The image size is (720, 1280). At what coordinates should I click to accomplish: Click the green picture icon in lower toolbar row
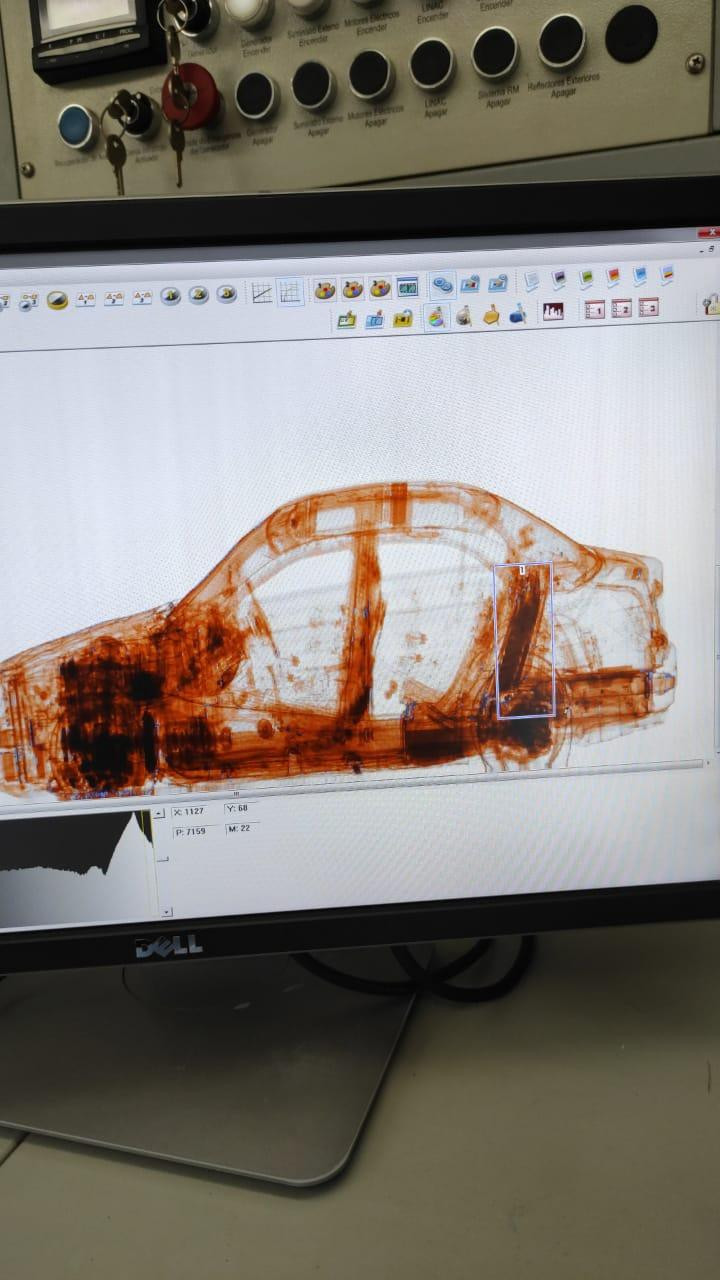(347, 320)
